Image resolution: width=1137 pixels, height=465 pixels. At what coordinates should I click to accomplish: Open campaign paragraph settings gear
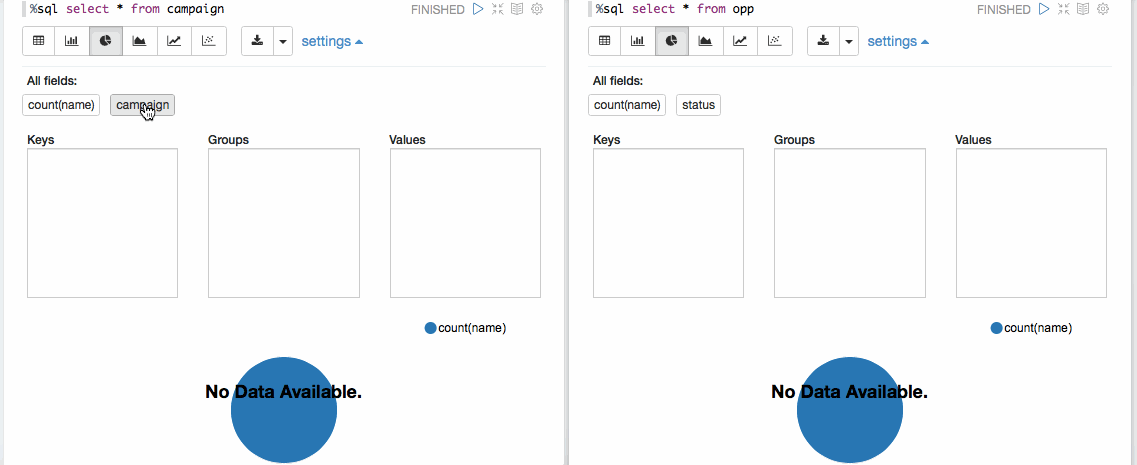click(x=537, y=9)
